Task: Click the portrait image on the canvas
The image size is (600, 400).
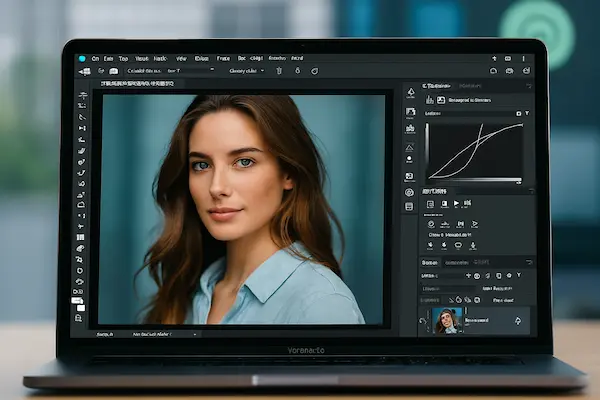Action: pyautogui.click(x=242, y=209)
